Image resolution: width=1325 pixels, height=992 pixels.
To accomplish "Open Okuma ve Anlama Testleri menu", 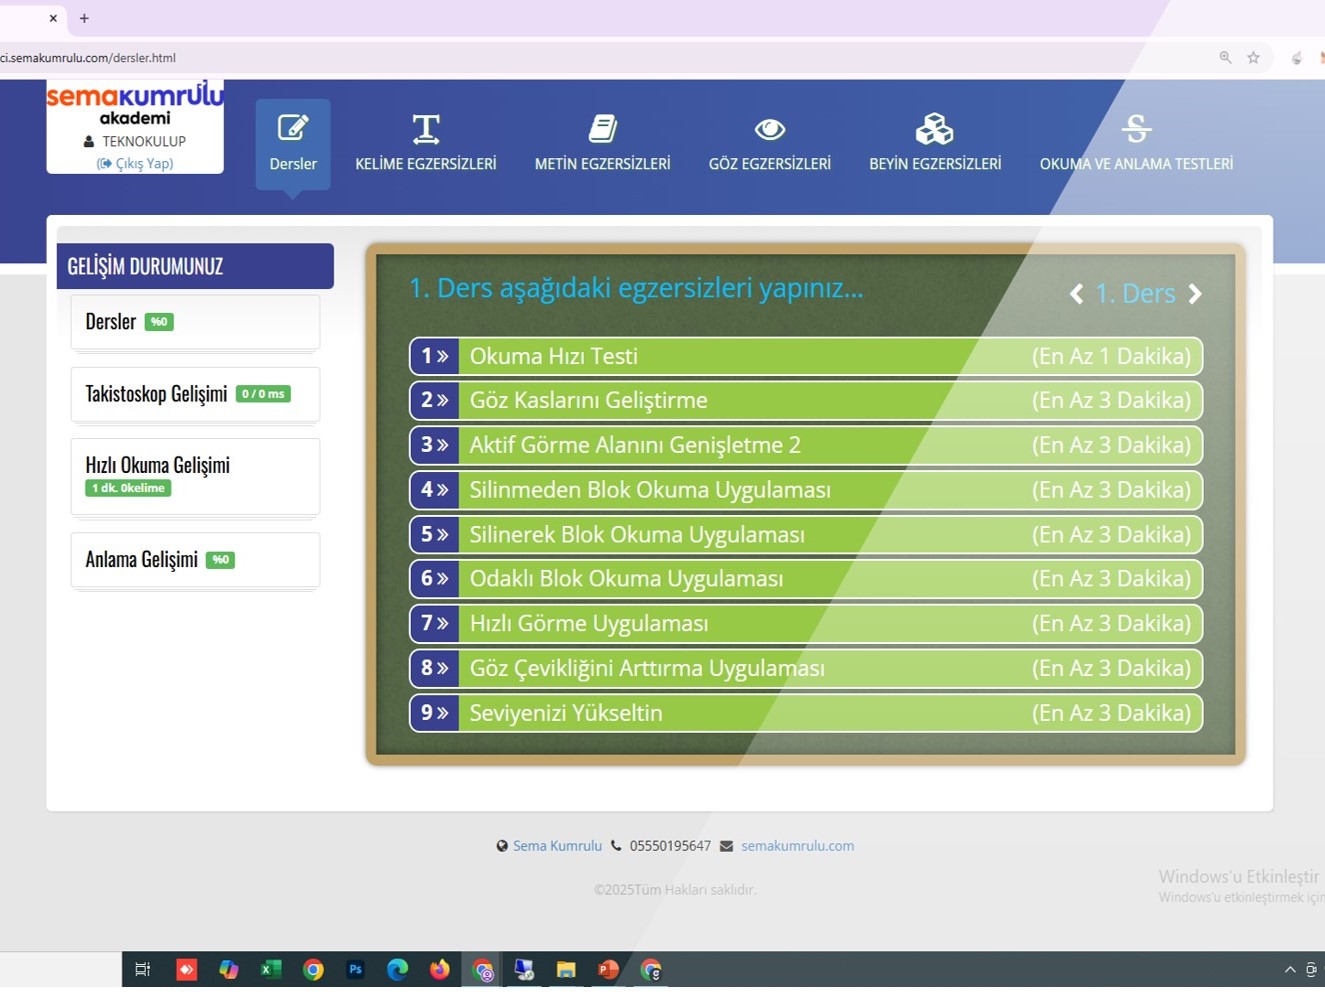I will (1136, 143).
